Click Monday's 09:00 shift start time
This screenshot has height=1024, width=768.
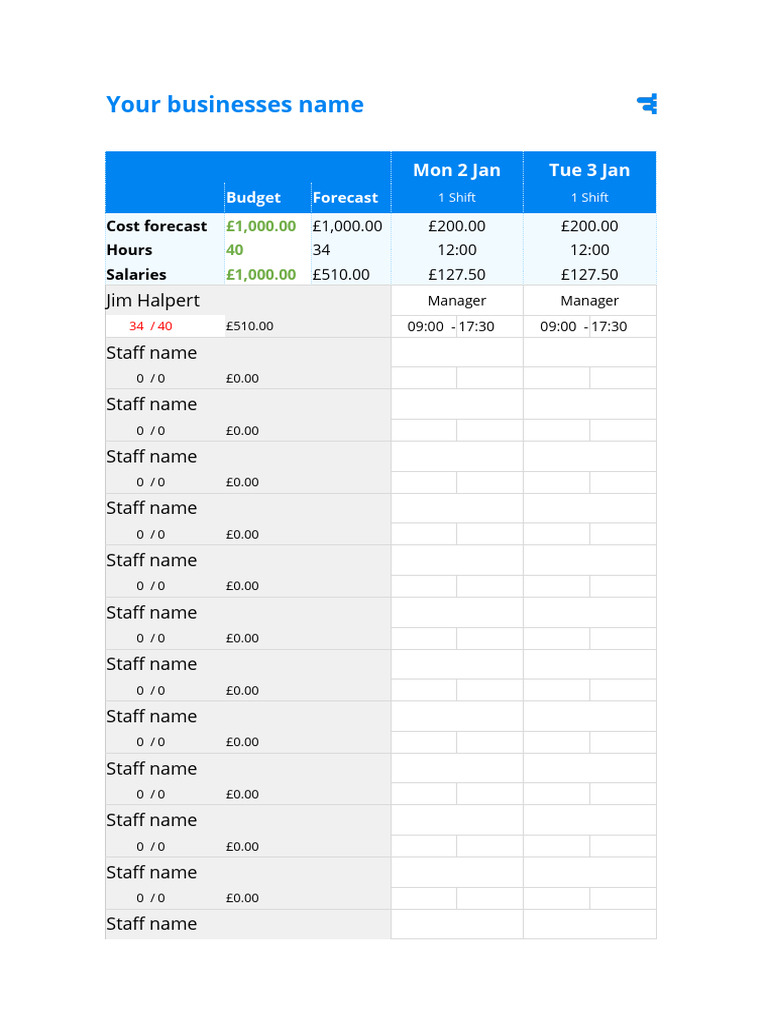click(x=425, y=326)
